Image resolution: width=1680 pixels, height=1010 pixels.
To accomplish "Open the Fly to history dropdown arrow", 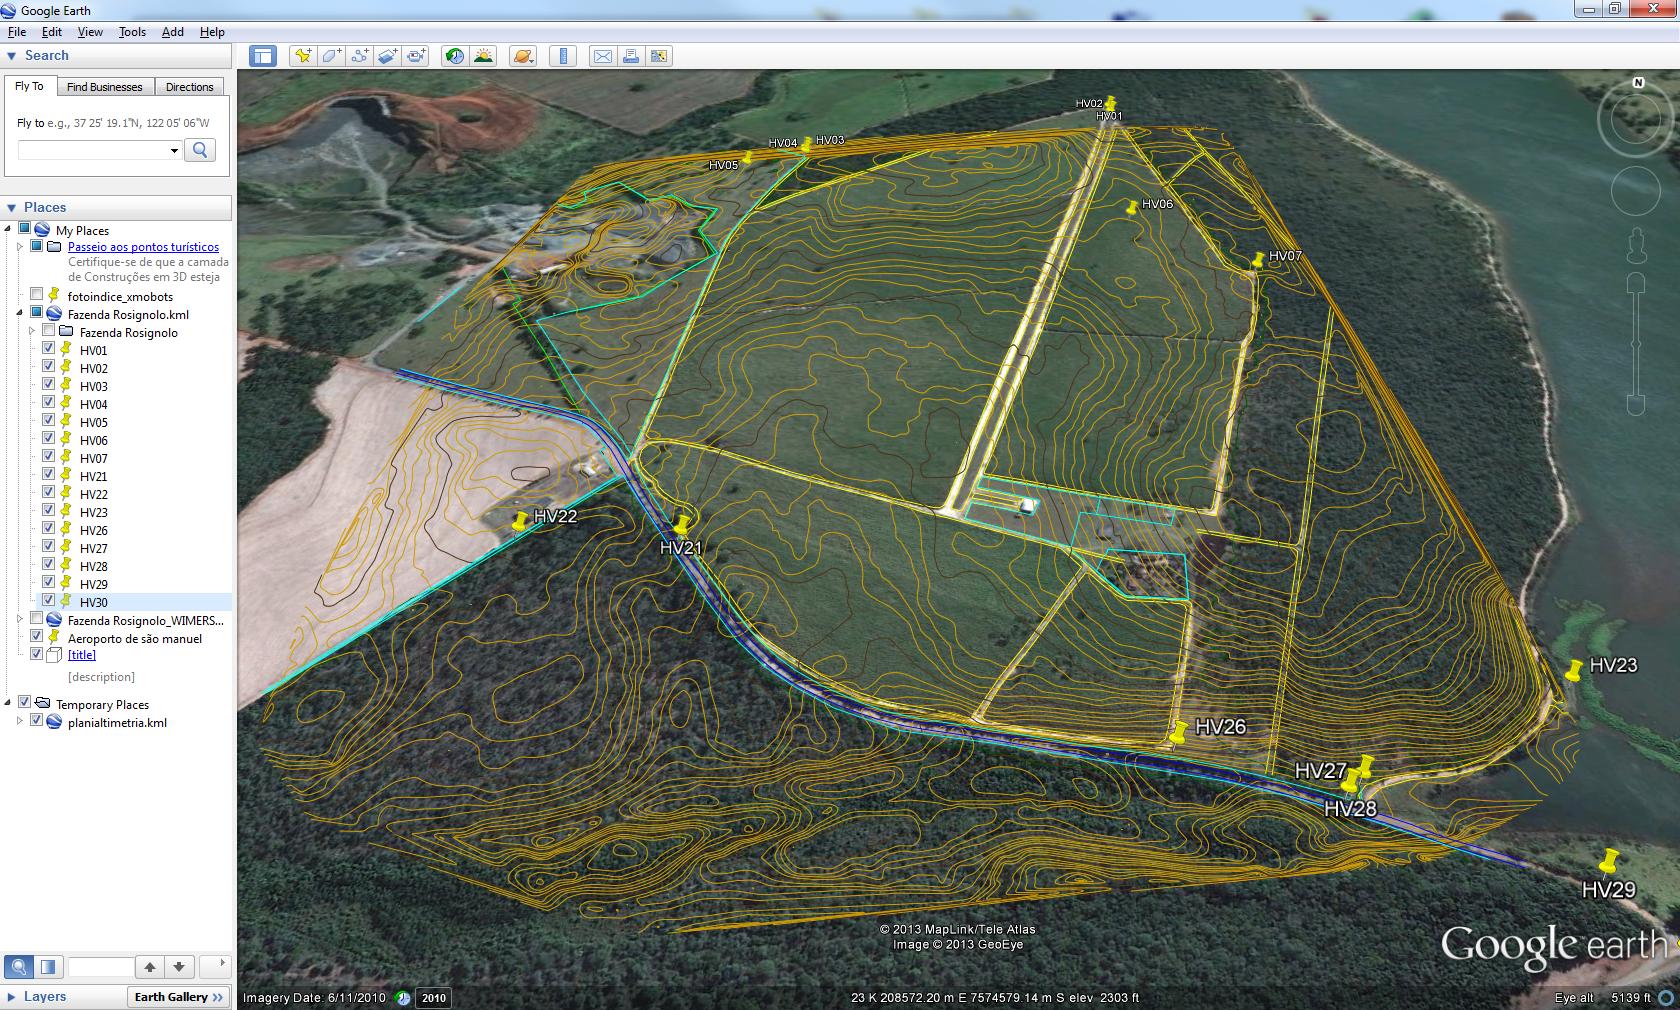I will pyautogui.click(x=174, y=151).
